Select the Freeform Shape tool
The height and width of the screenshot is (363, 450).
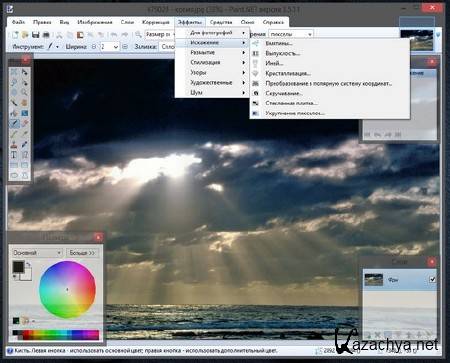click(x=25, y=175)
